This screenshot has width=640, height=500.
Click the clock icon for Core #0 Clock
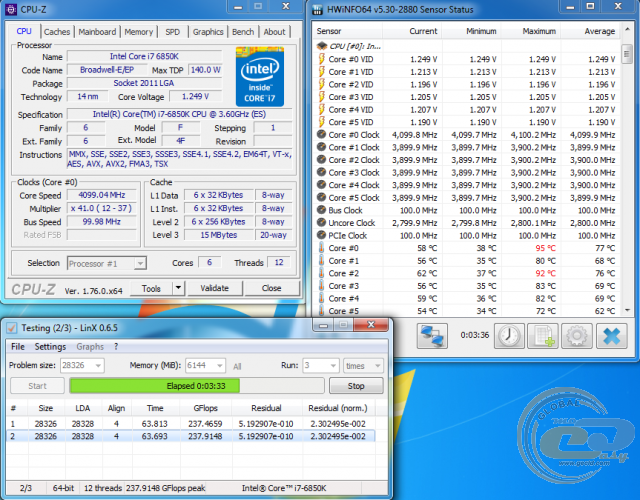click(x=321, y=134)
